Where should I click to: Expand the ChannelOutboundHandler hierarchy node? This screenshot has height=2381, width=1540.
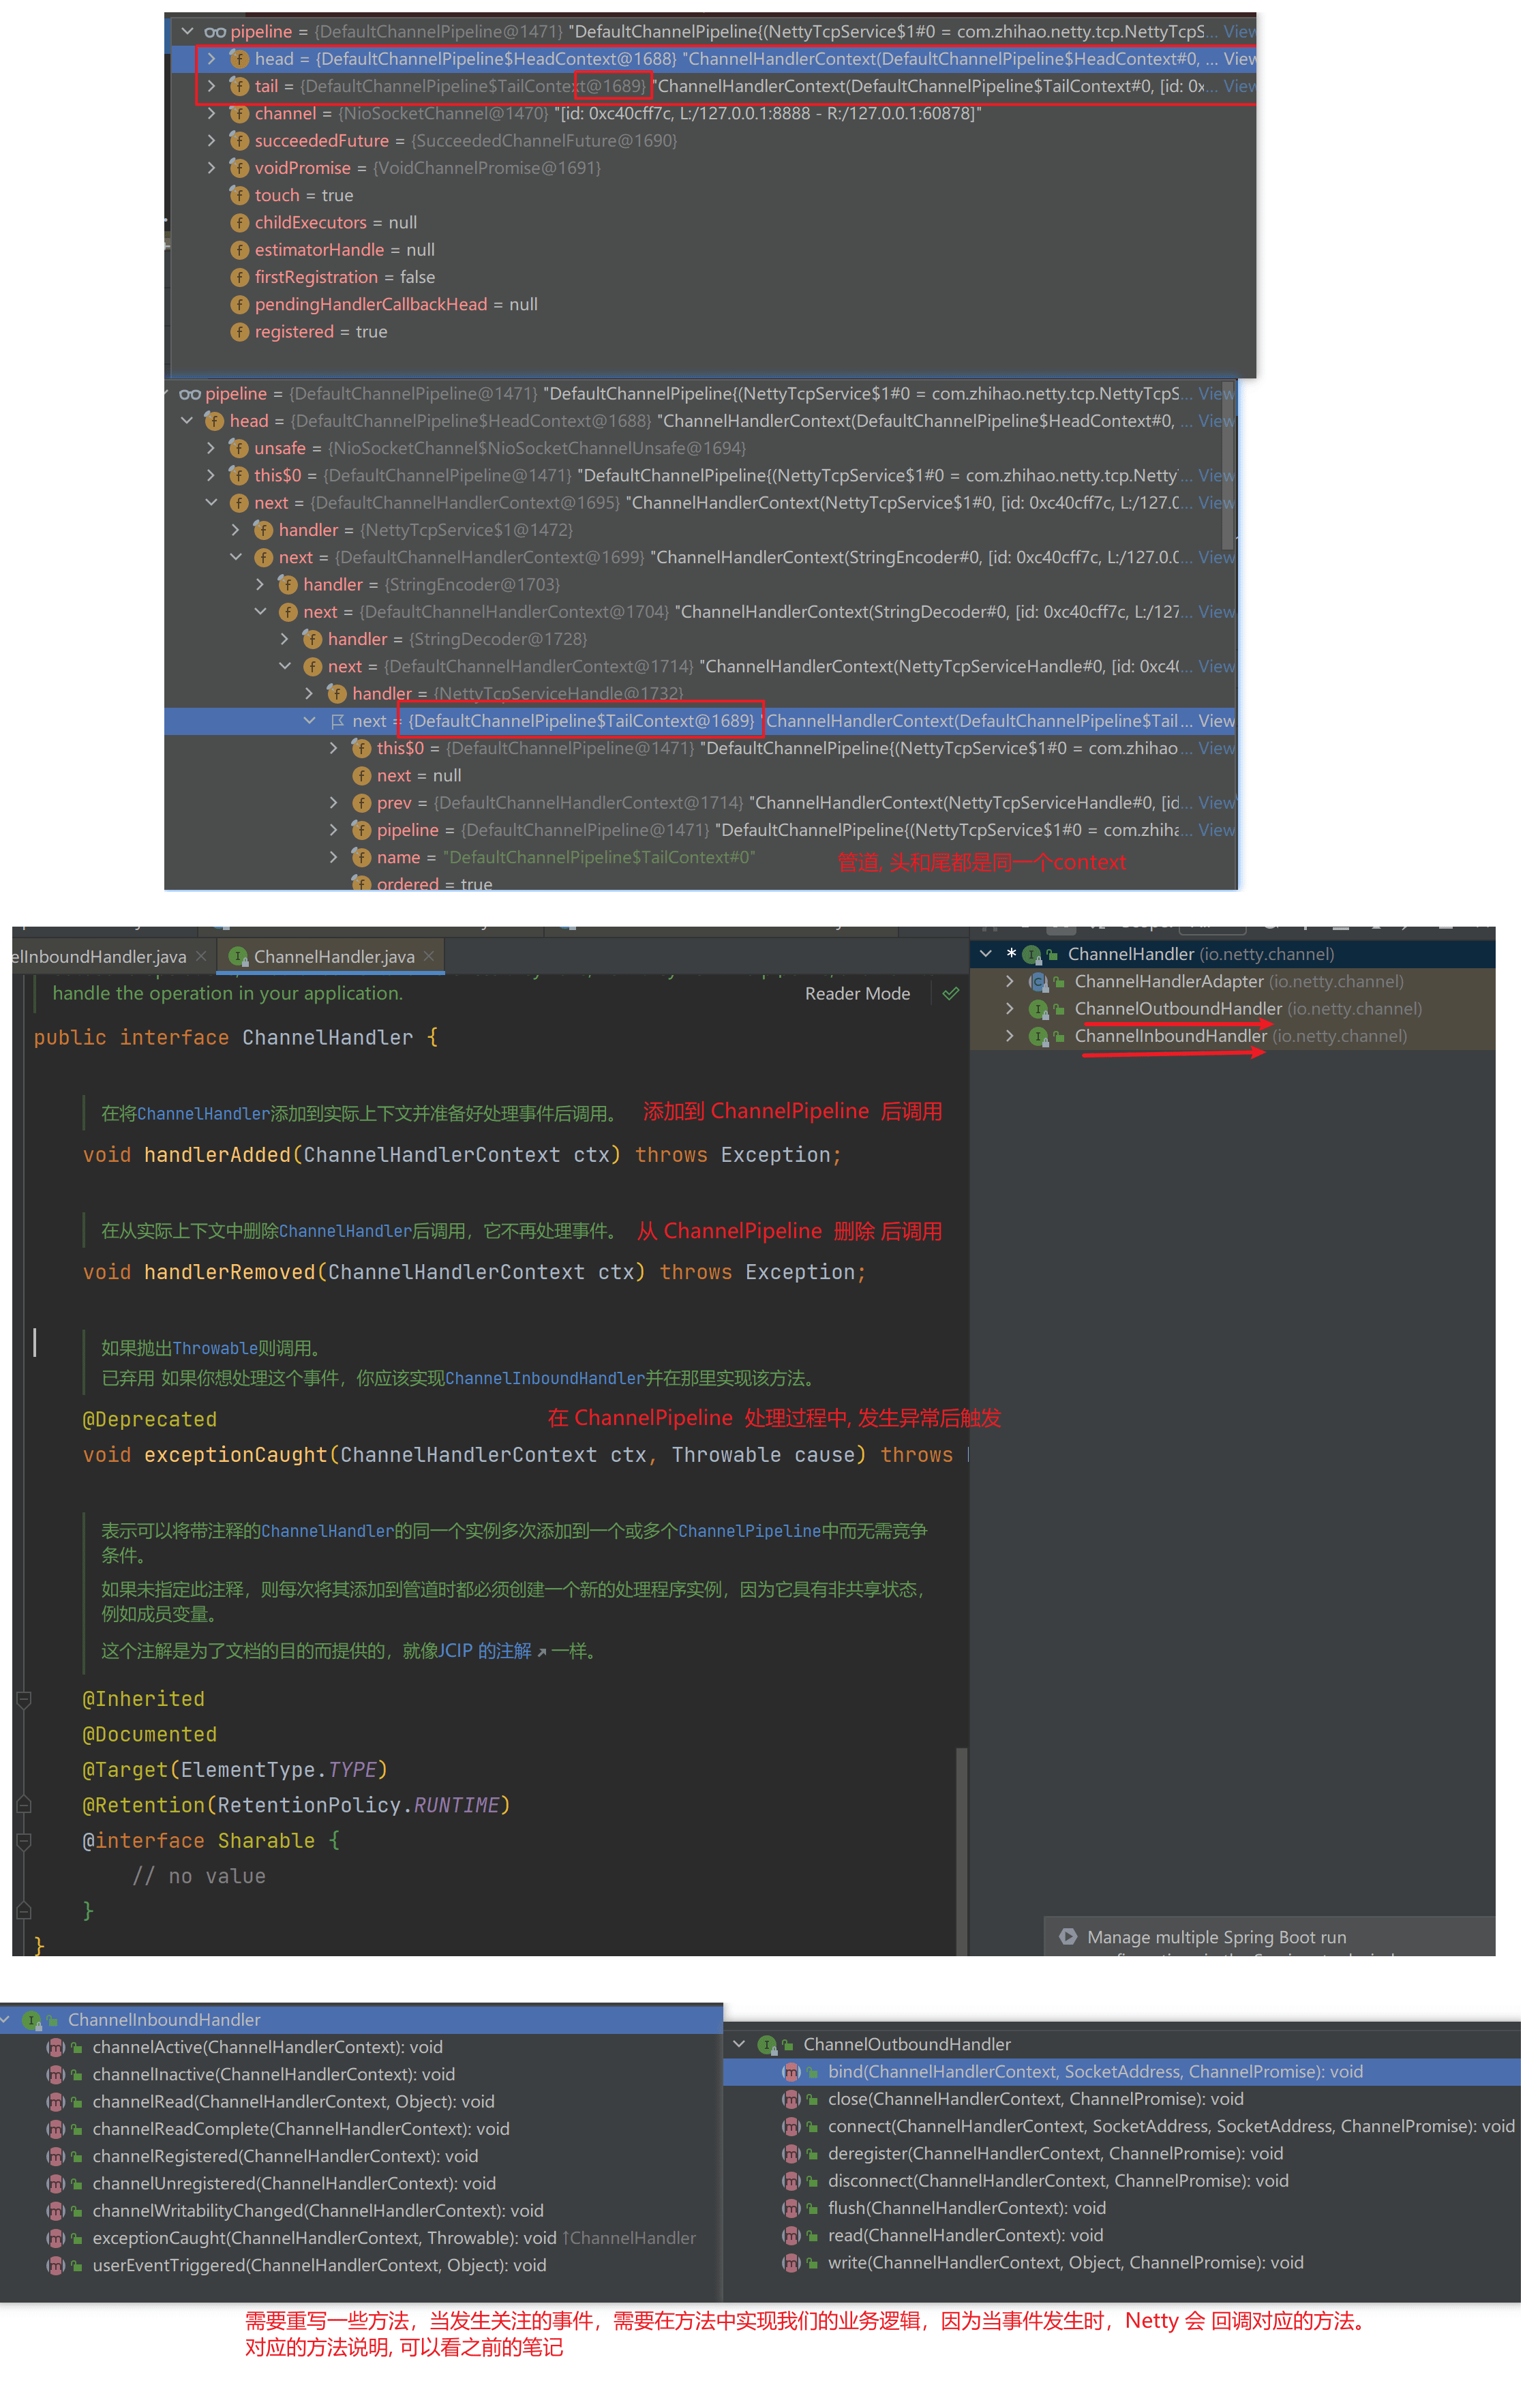pyautogui.click(x=1009, y=1008)
